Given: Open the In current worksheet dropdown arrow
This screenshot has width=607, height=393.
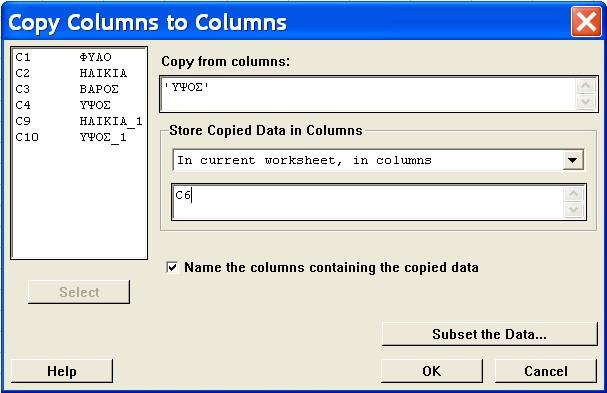Looking at the screenshot, I should [x=573, y=160].
